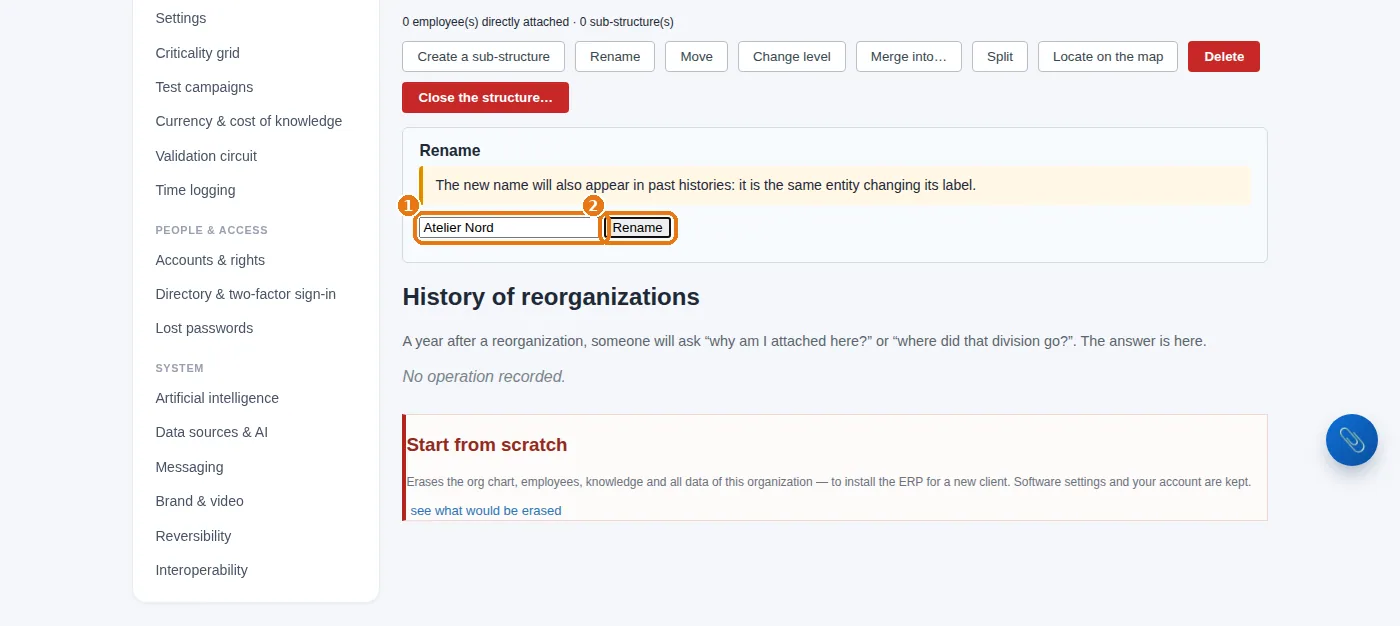Click the employees directly attached summary line
The height and width of the screenshot is (626, 1400).
point(538,22)
